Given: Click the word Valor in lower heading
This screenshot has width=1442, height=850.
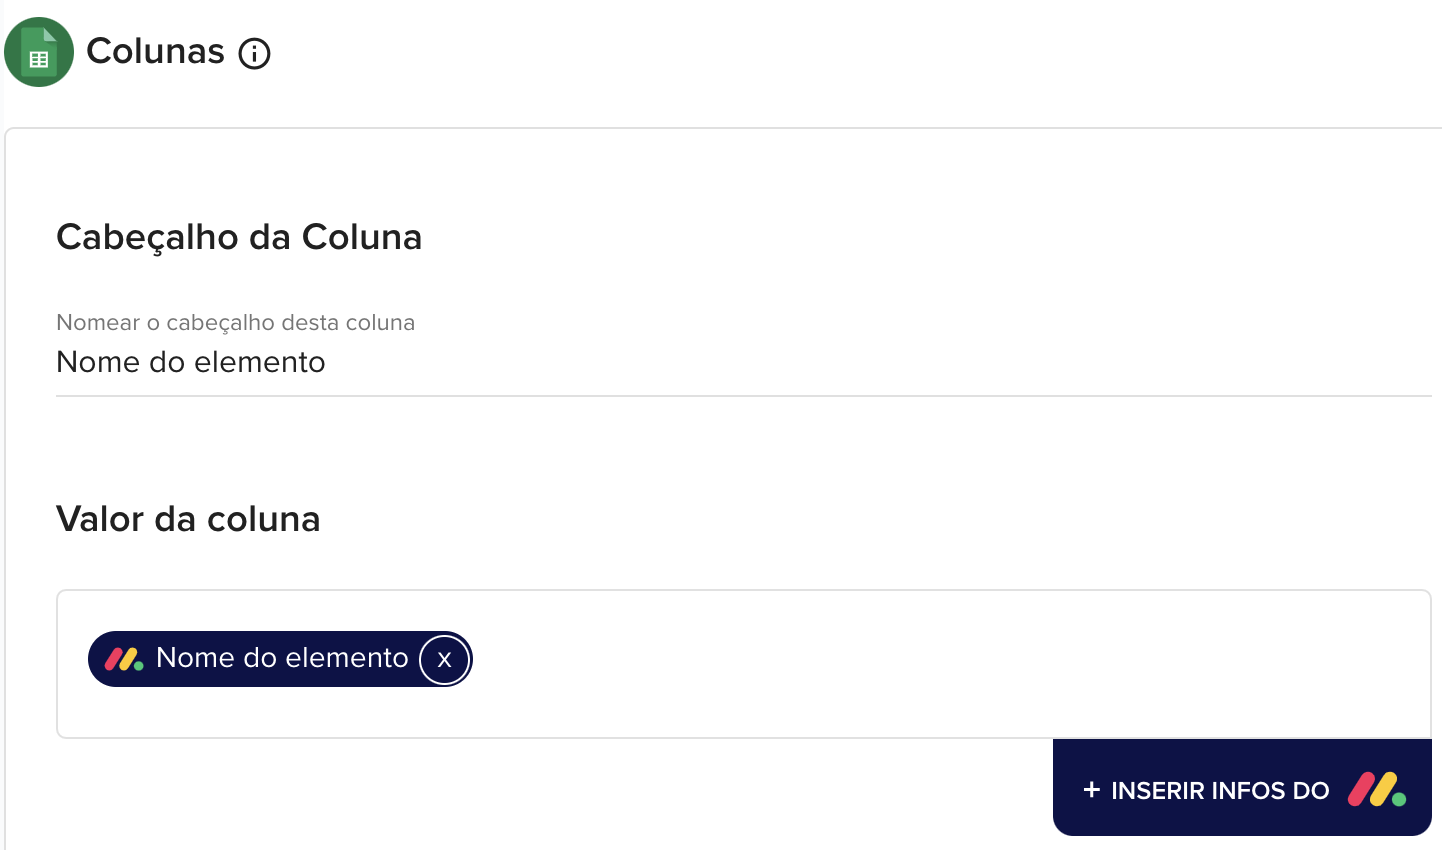Looking at the screenshot, I should point(100,519).
